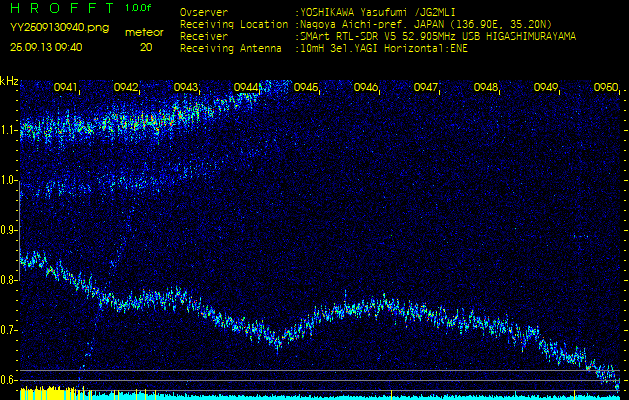Screen dimensions: 629x400
Task: Select the 0943 time marker
Action: (186, 88)
